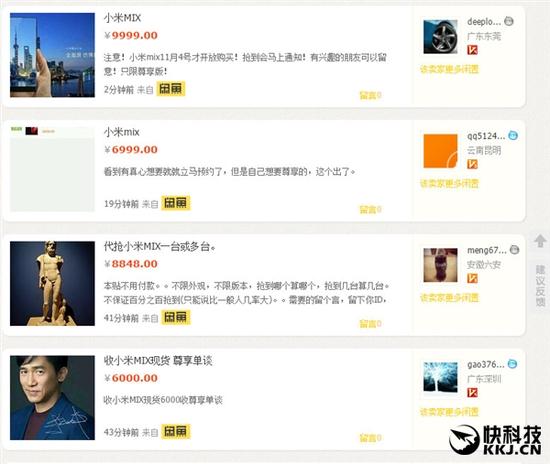Click the chat icon beside seller deeplo...
Viewport: 550px width, 464px height.
click(x=509, y=21)
